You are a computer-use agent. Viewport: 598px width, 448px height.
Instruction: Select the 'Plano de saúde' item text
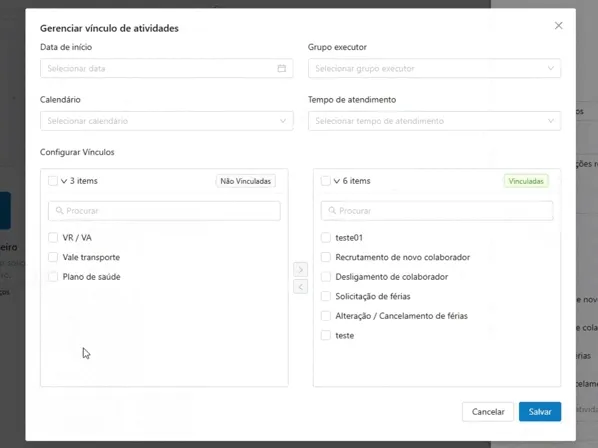coord(92,277)
